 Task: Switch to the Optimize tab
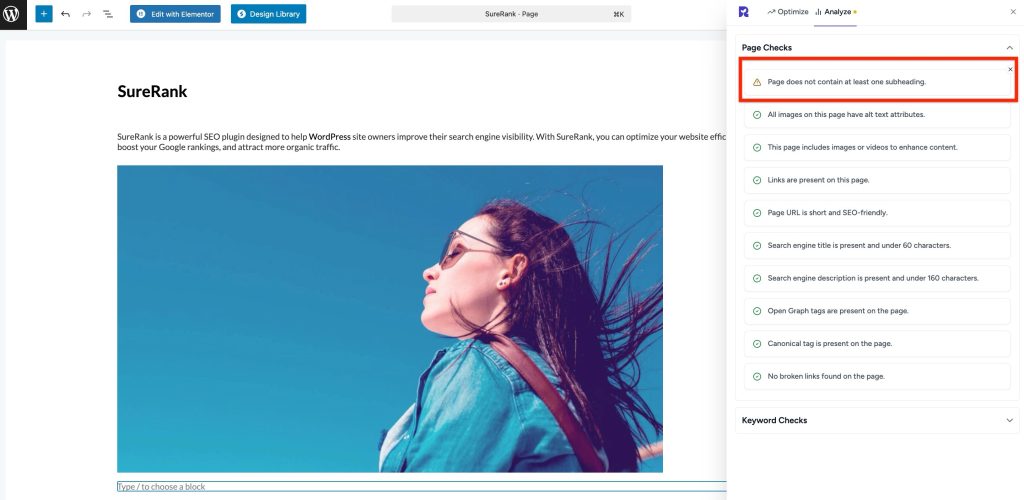click(787, 11)
